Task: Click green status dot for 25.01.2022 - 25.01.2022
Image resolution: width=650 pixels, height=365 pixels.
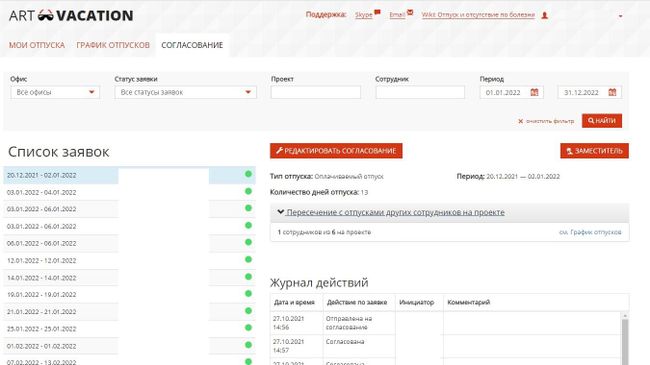Action: click(248, 328)
